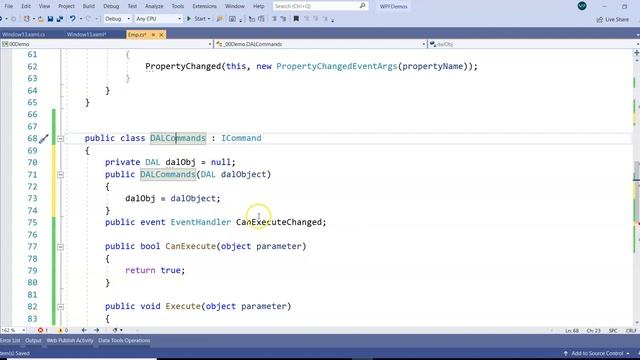Open the Test menu
This screenshot has height=360, width=640.
pos(132,6)
